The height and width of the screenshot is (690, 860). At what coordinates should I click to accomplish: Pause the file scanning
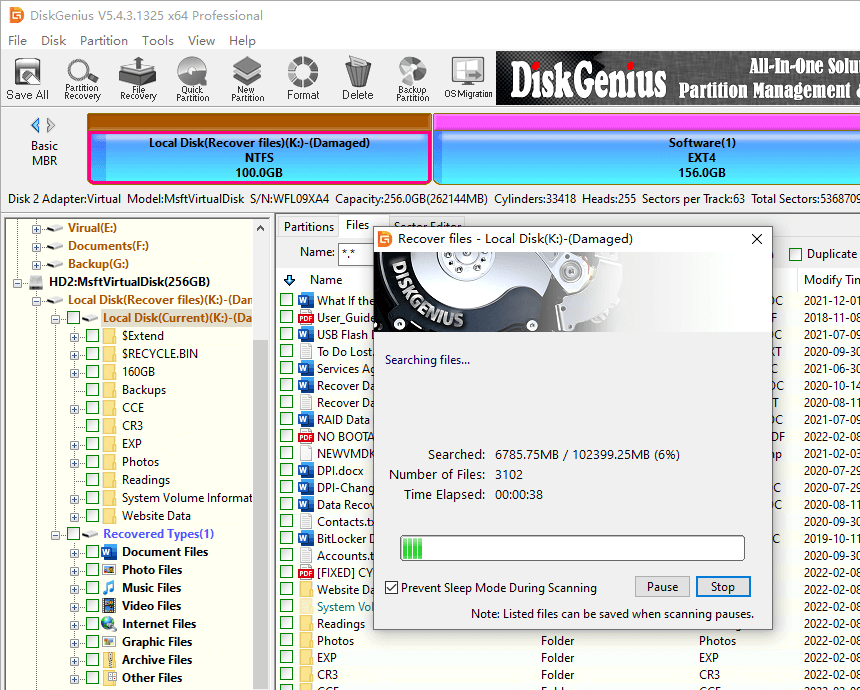pyautogui.click(x=662, y=587)
